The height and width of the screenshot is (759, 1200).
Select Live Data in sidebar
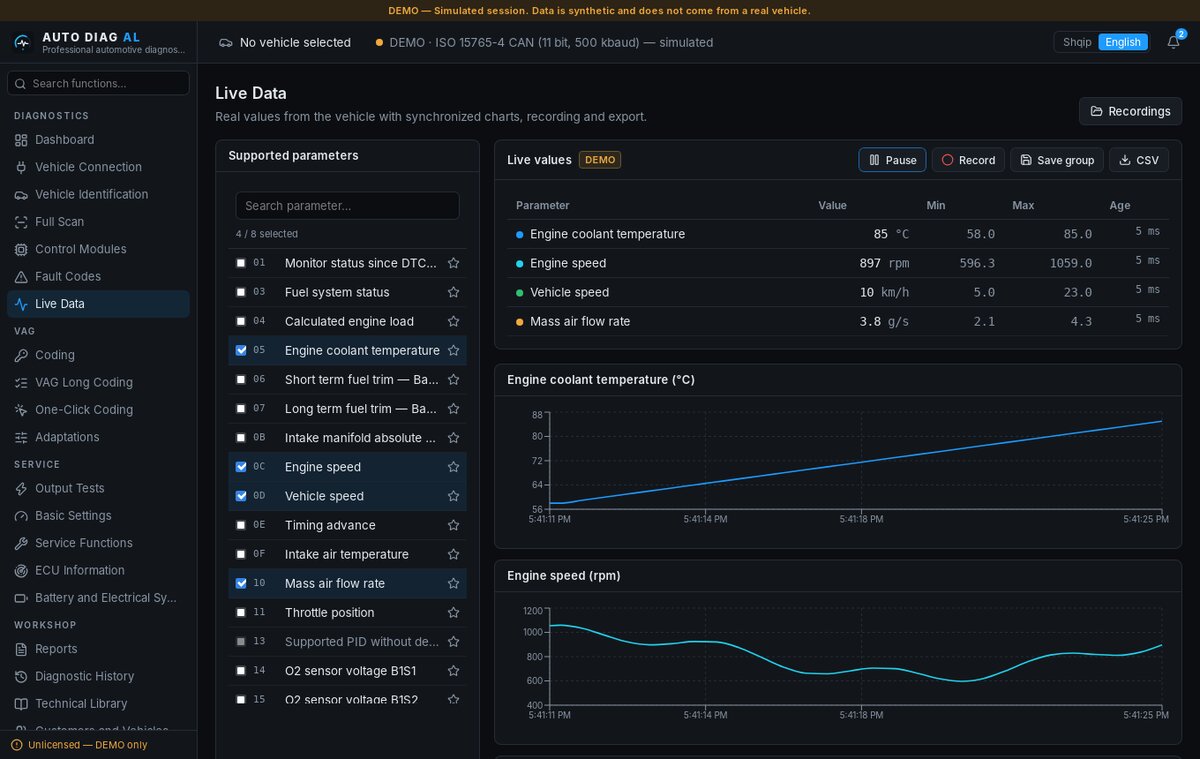(98, 304)
